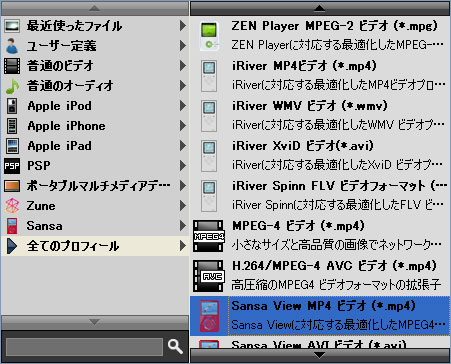Open the PSP category
The image size is (451, 364).
pos(95,166)
